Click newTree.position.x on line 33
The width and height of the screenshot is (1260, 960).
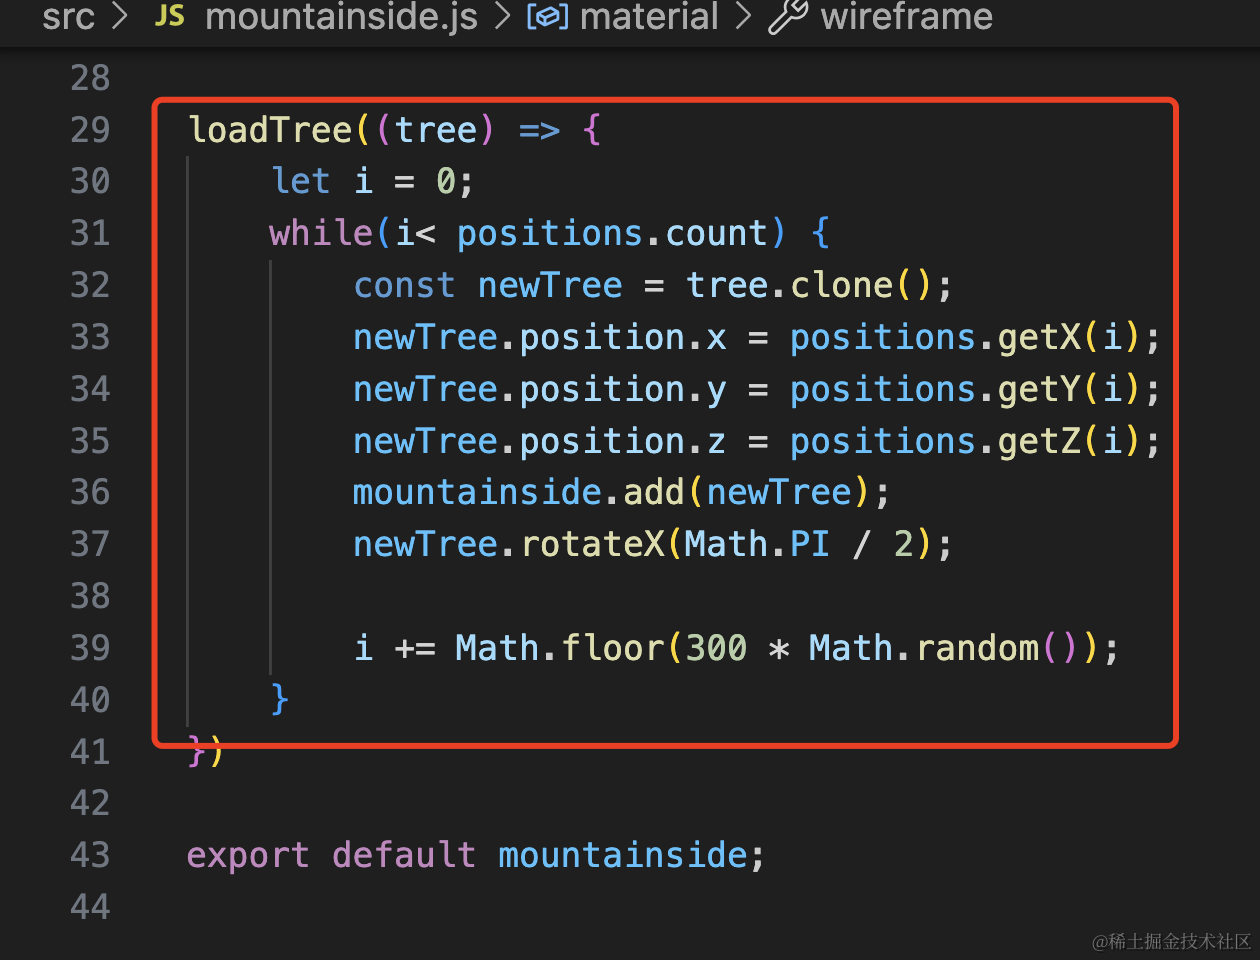540,337
